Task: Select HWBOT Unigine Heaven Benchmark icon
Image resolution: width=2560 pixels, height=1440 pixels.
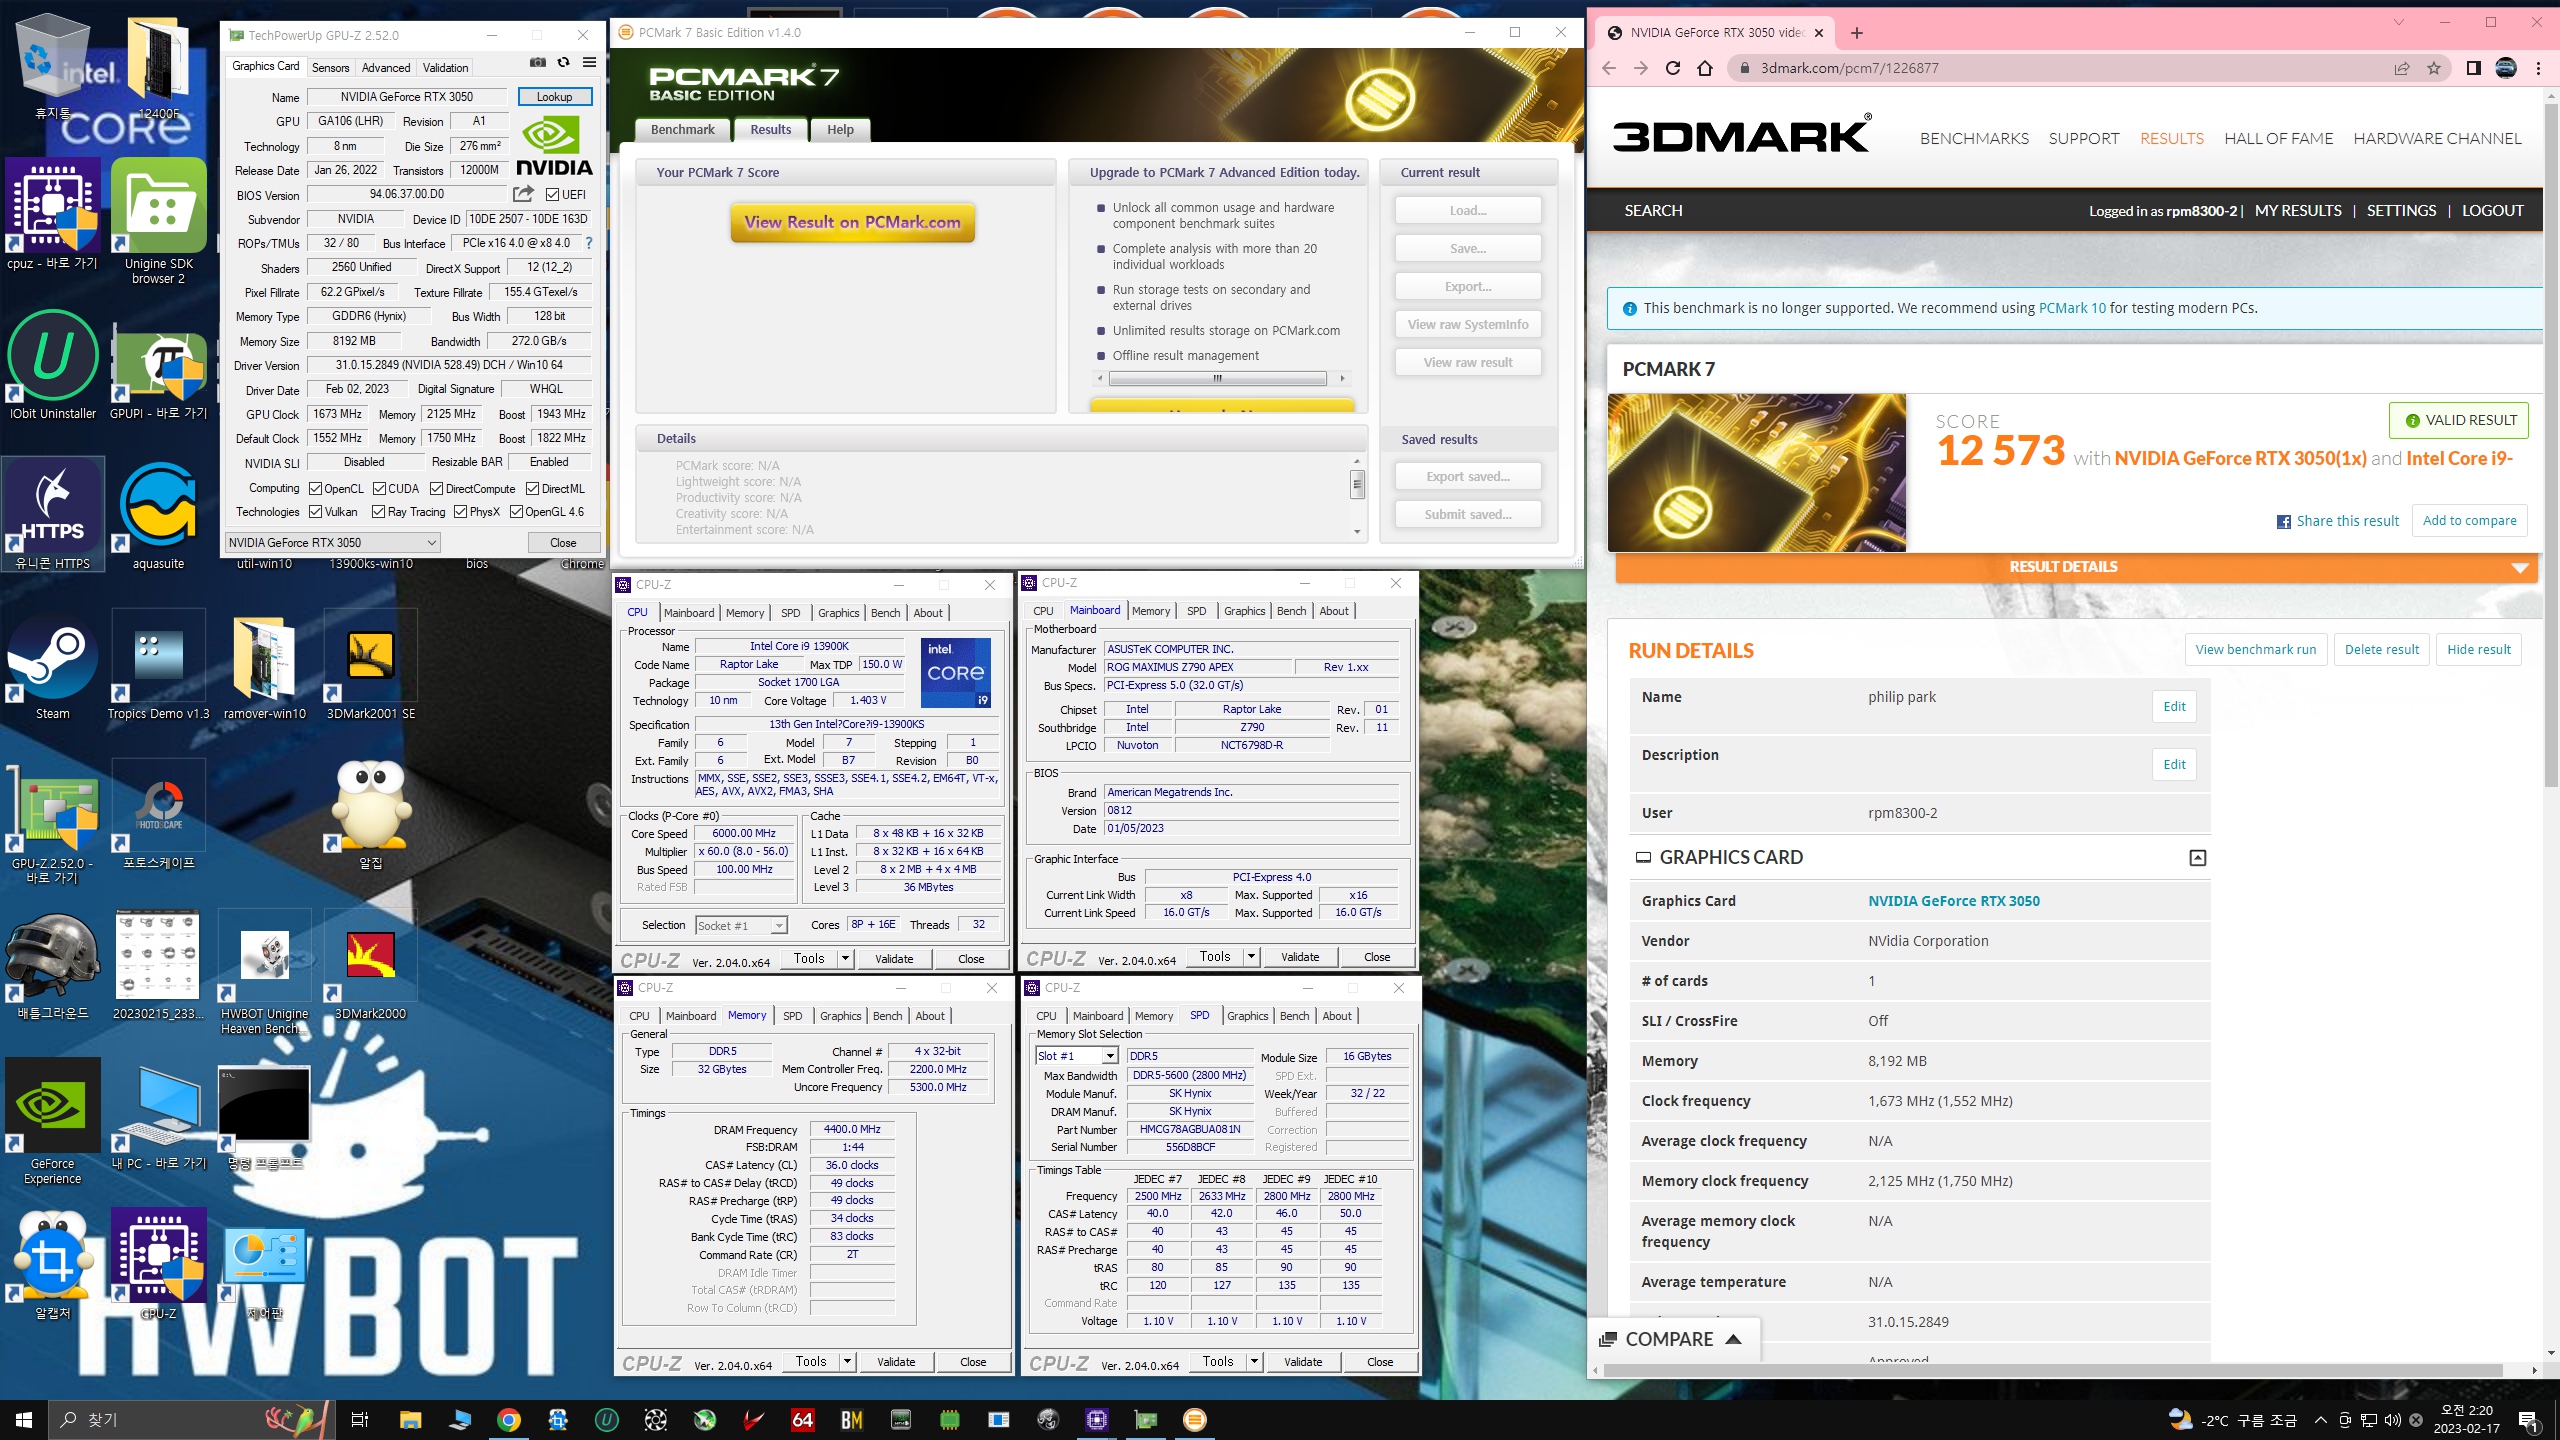Action: pyautogui.click(x=265, y=972)
